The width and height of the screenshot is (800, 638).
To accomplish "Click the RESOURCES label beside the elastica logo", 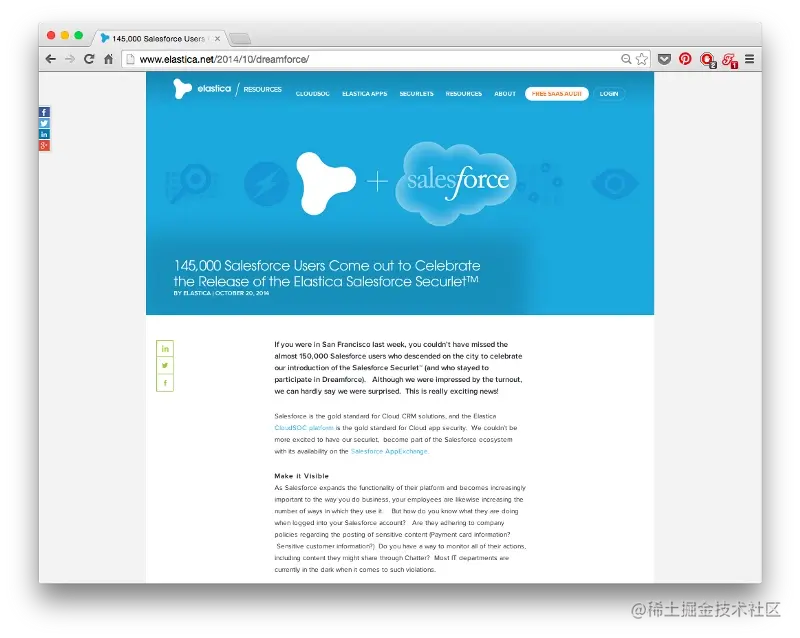I will coord(262,89).
